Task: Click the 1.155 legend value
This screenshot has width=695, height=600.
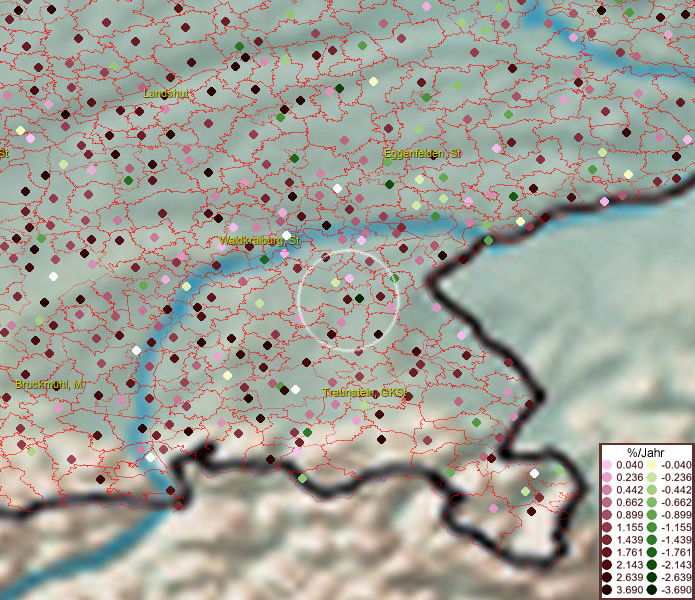Action: click(629, 527)
